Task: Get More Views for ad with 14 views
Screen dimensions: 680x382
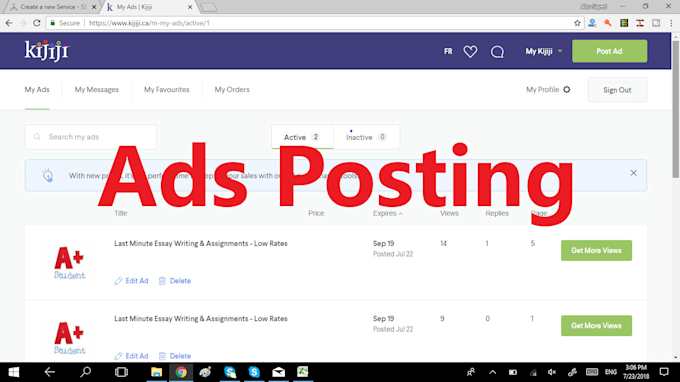Action: tap(596, 251)
